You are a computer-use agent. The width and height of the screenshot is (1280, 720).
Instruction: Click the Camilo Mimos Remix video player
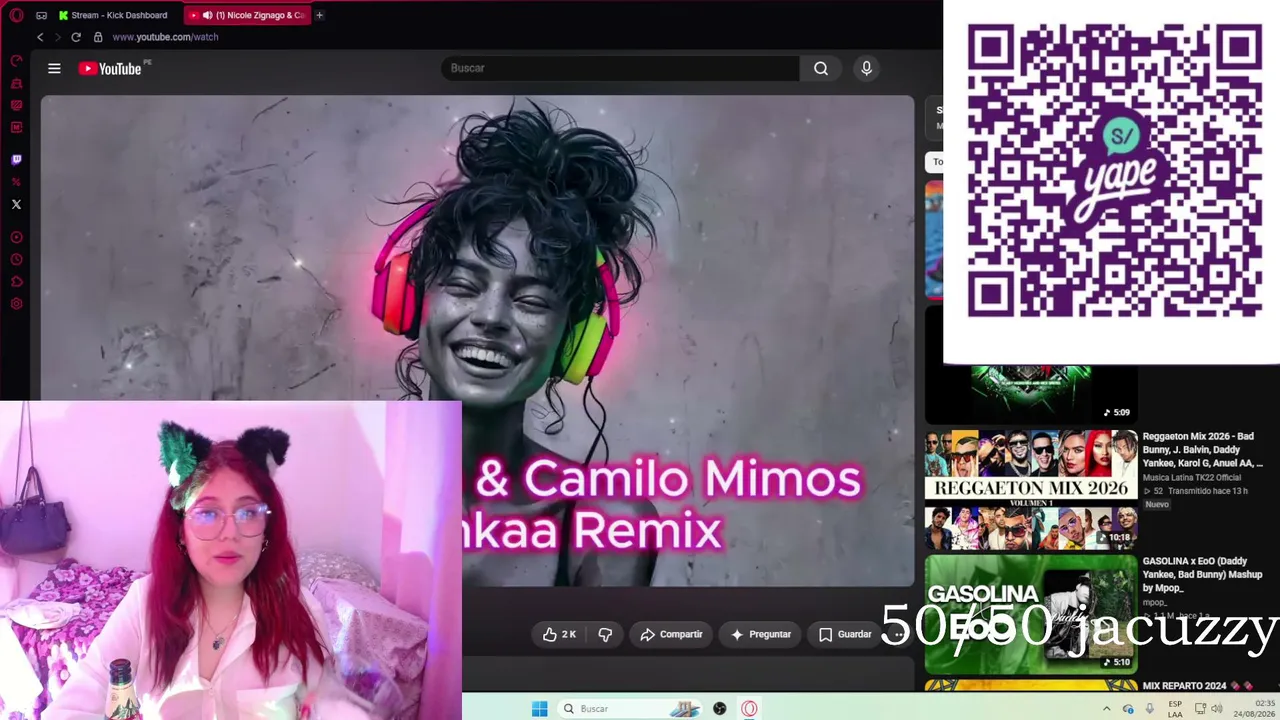(x=477, y=340)
